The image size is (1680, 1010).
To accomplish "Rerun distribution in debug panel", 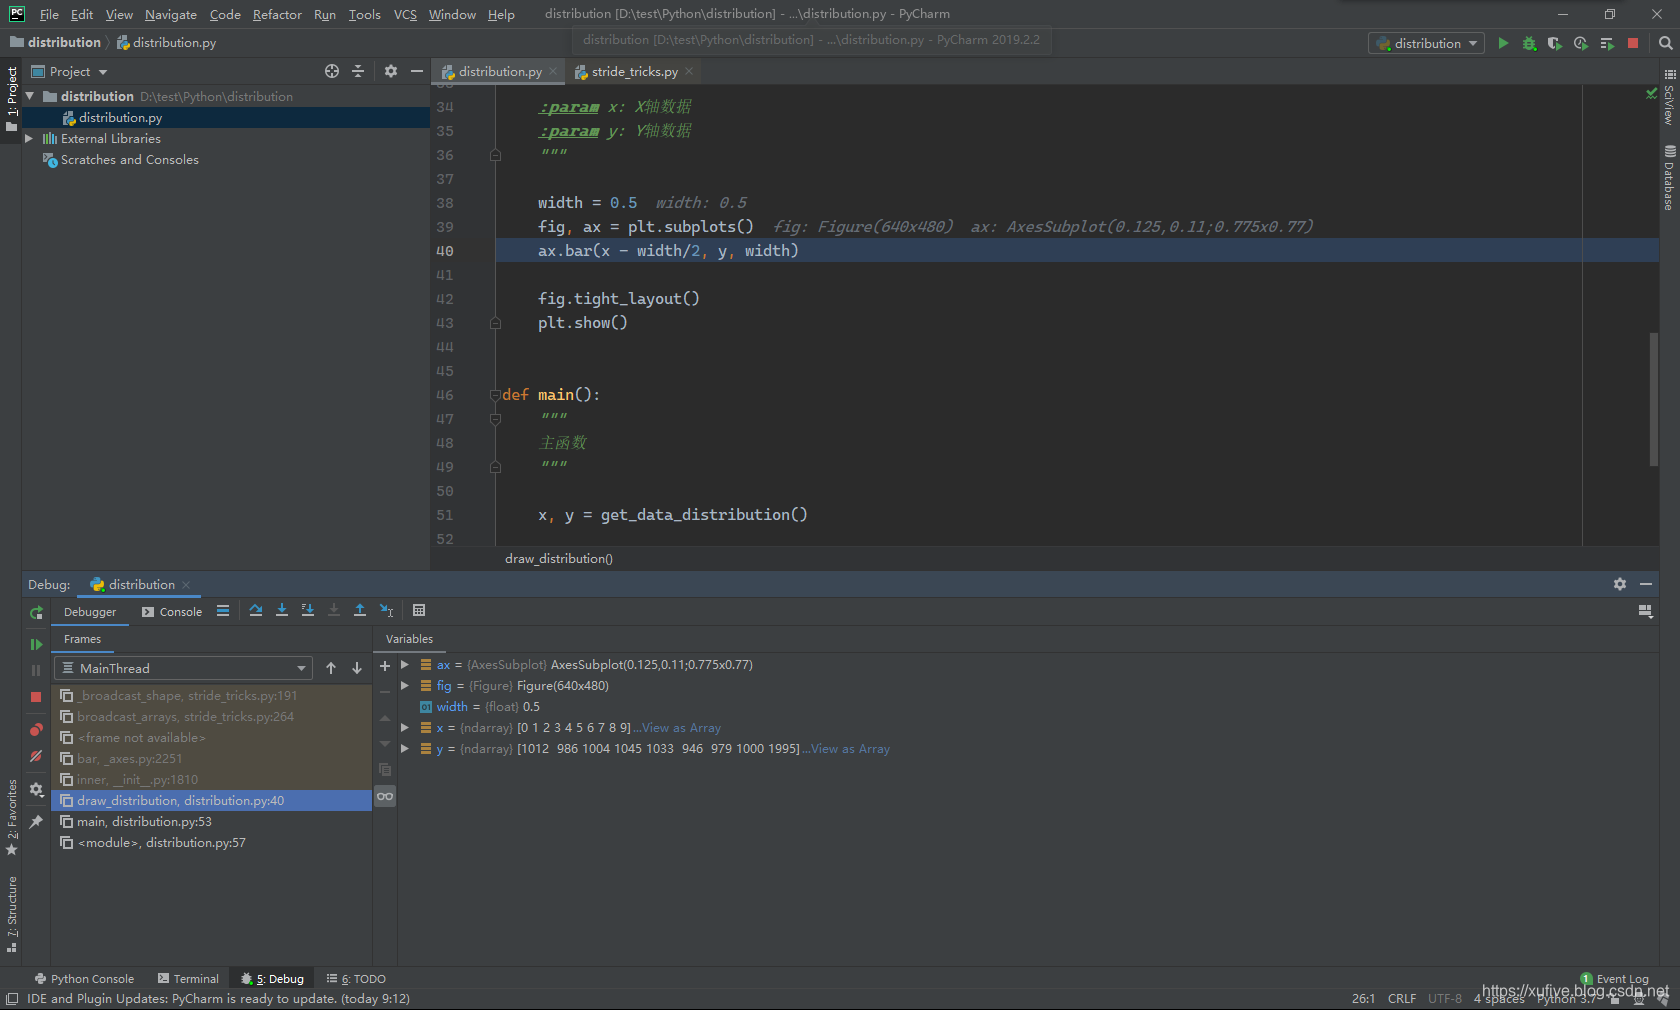I will click(x=36, y=613).
